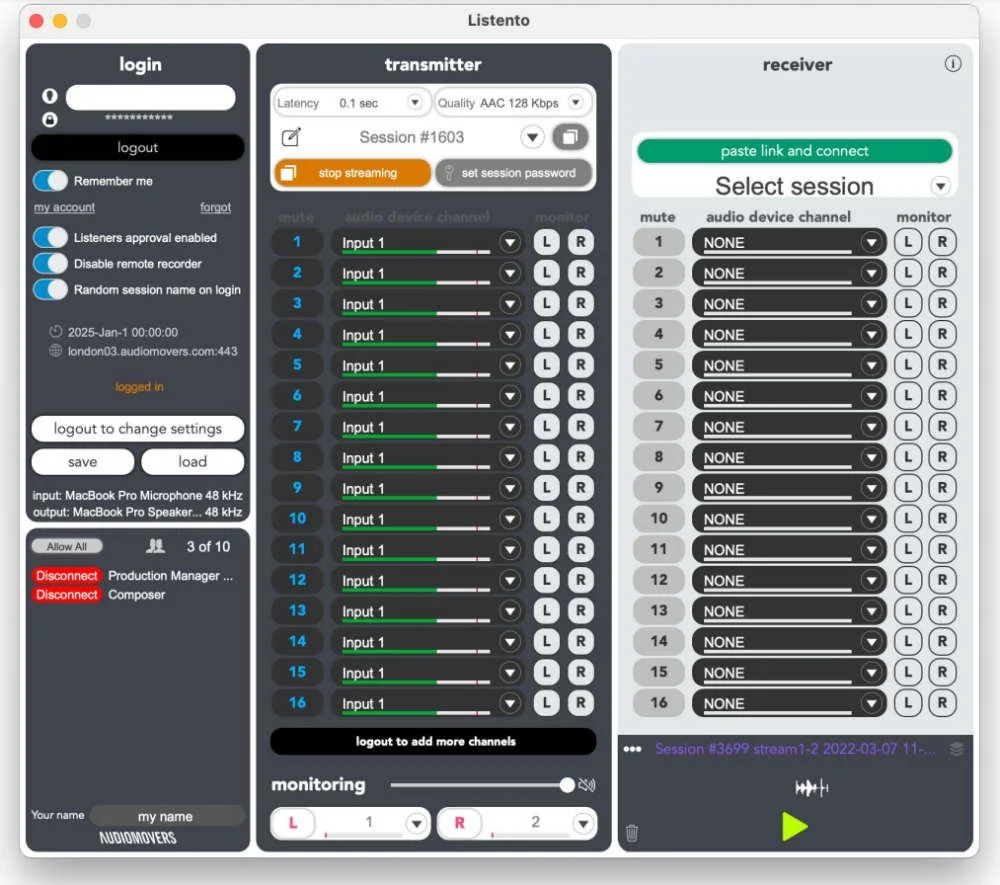Mute transmitter channel 10
Screen dimensions: 1000x885
297,518
